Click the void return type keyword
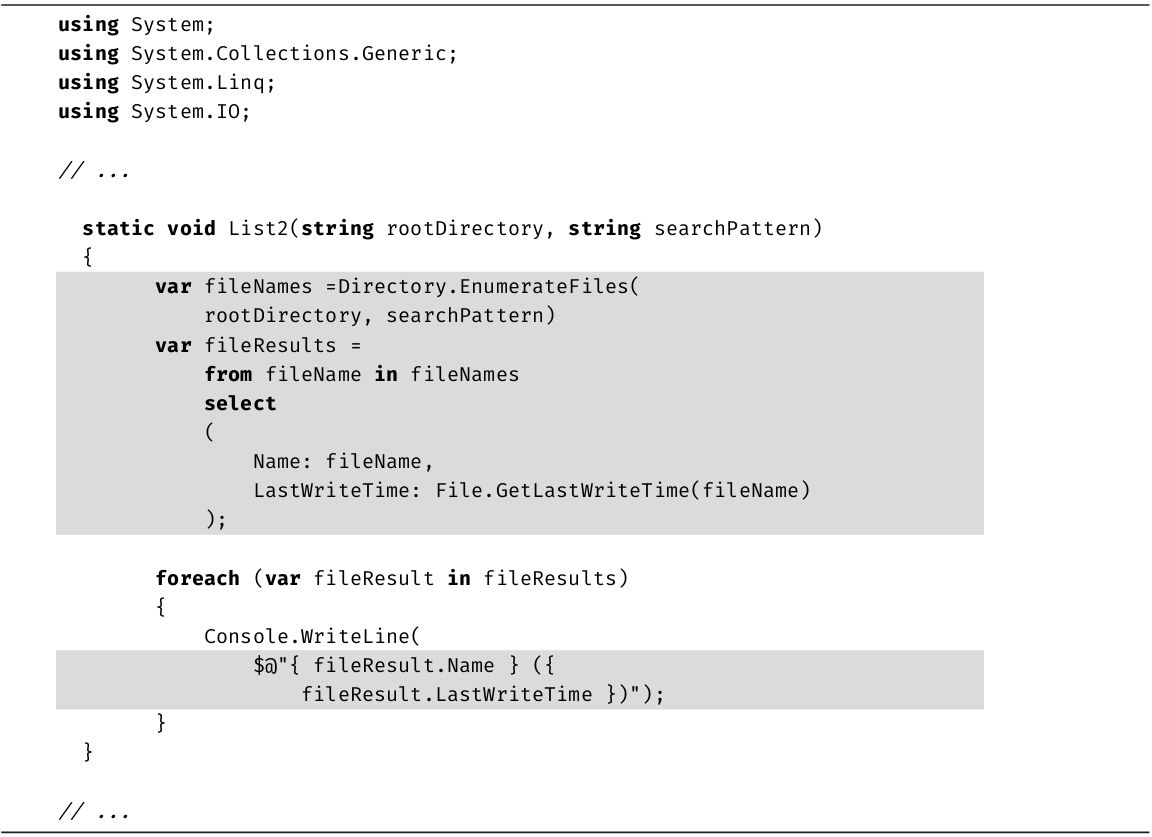Viewport: 1152px width, 837px height. click(191, 228)
